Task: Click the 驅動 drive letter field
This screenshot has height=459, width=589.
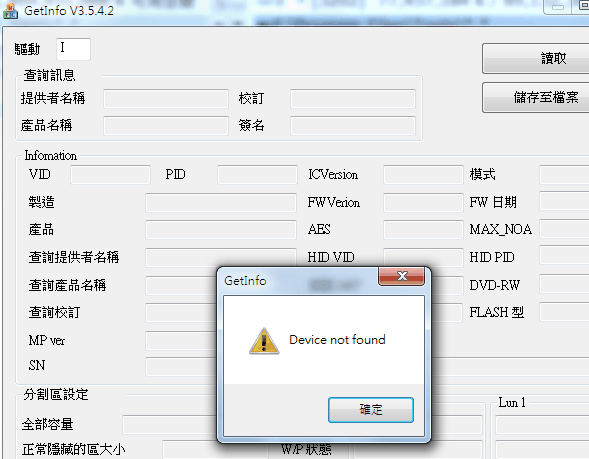Action: [73, 49]
